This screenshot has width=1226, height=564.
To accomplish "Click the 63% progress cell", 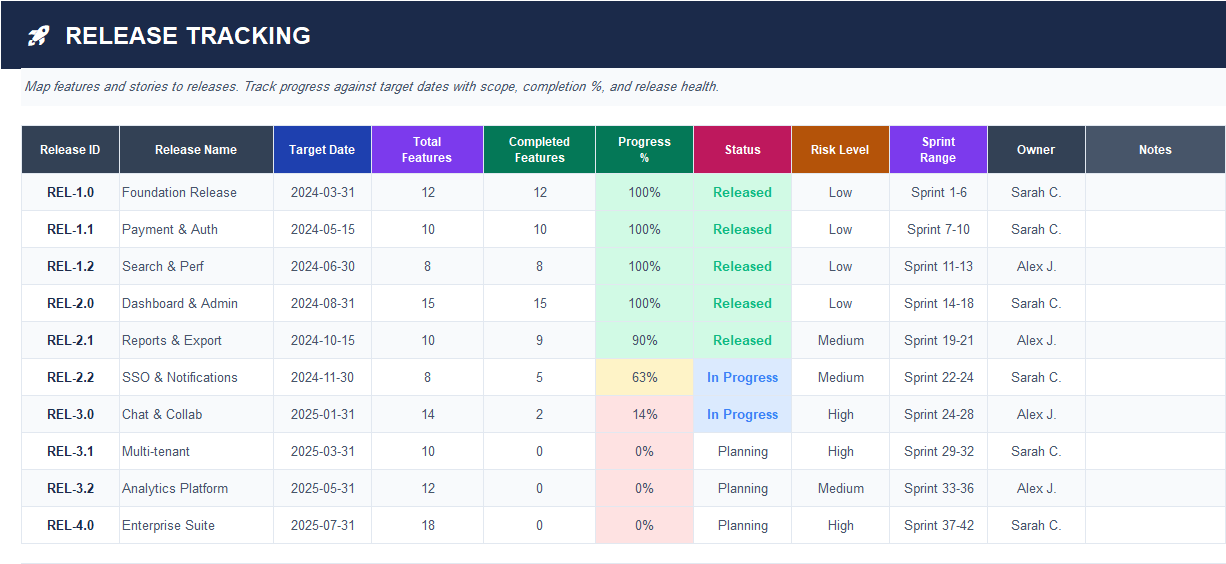I will pyautogui.click(x=644, y=377).
